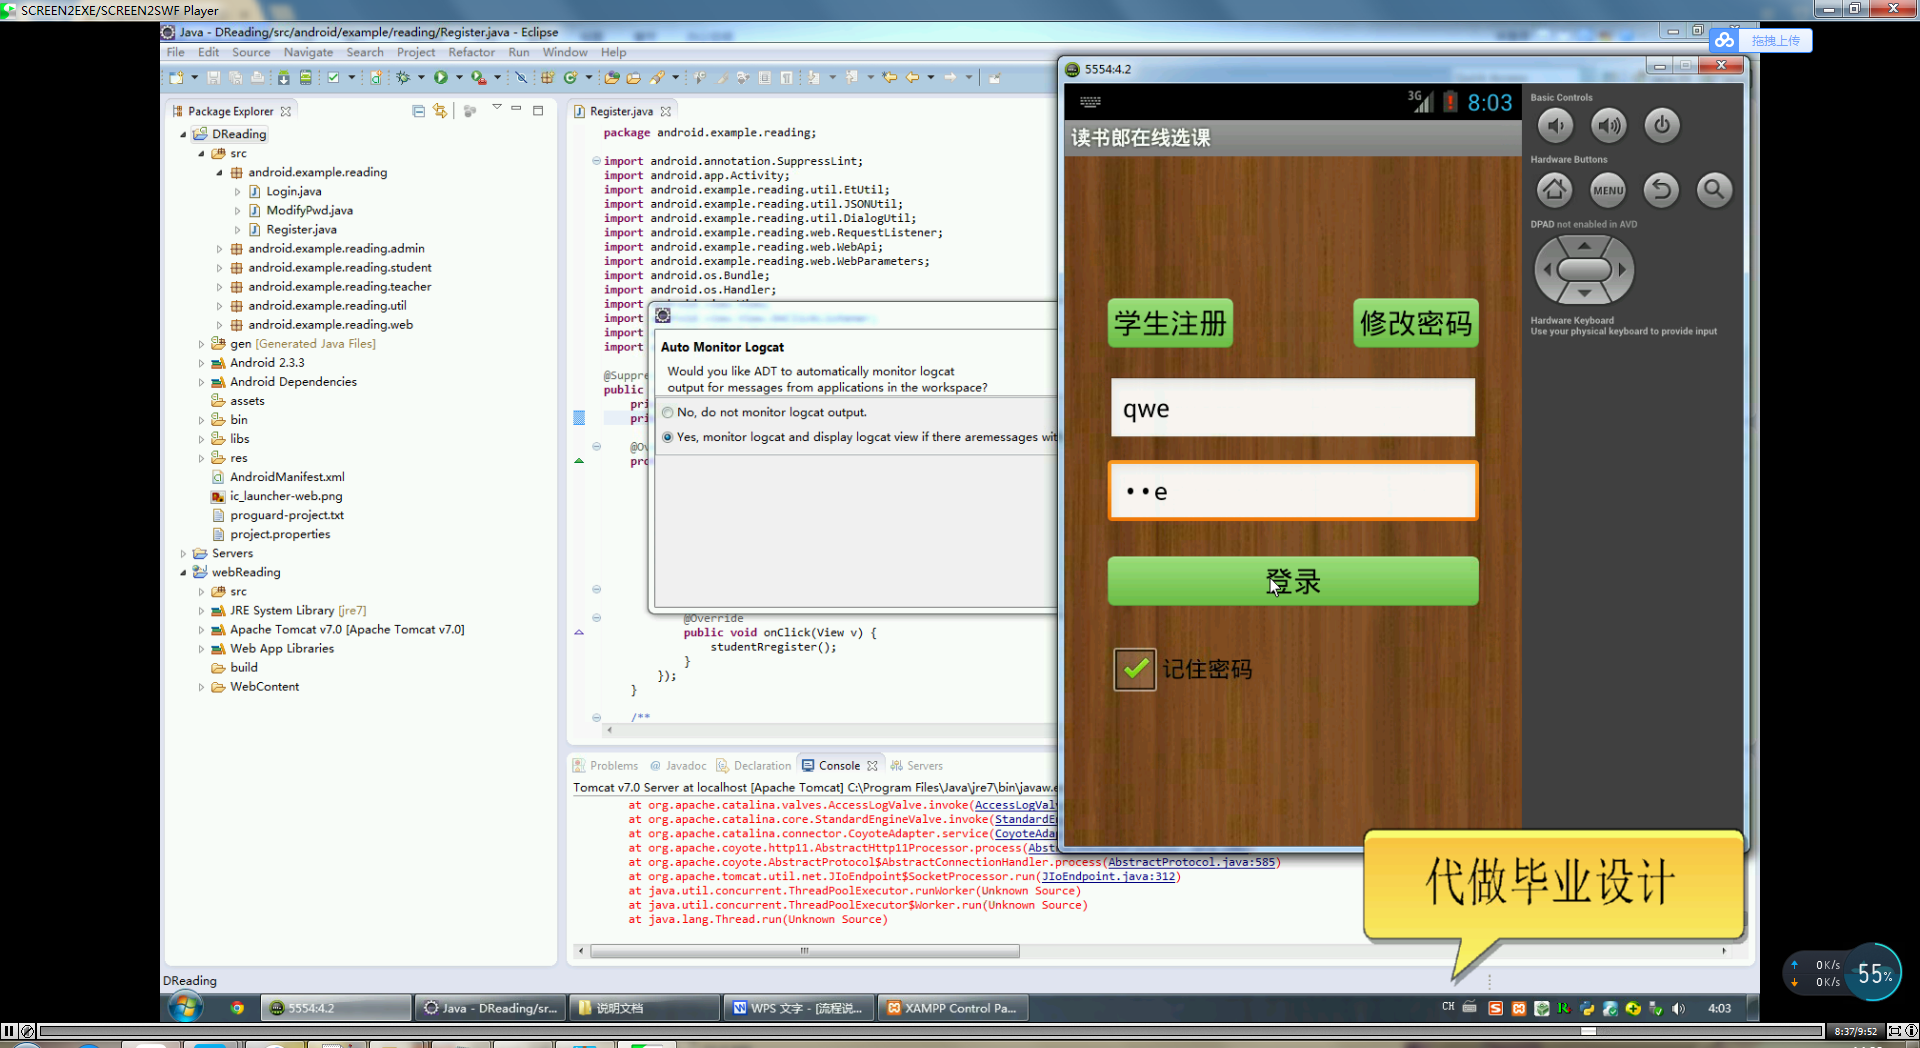
Task: Click the Back navigation arrow in toolbar
Action: click(913, 77)
